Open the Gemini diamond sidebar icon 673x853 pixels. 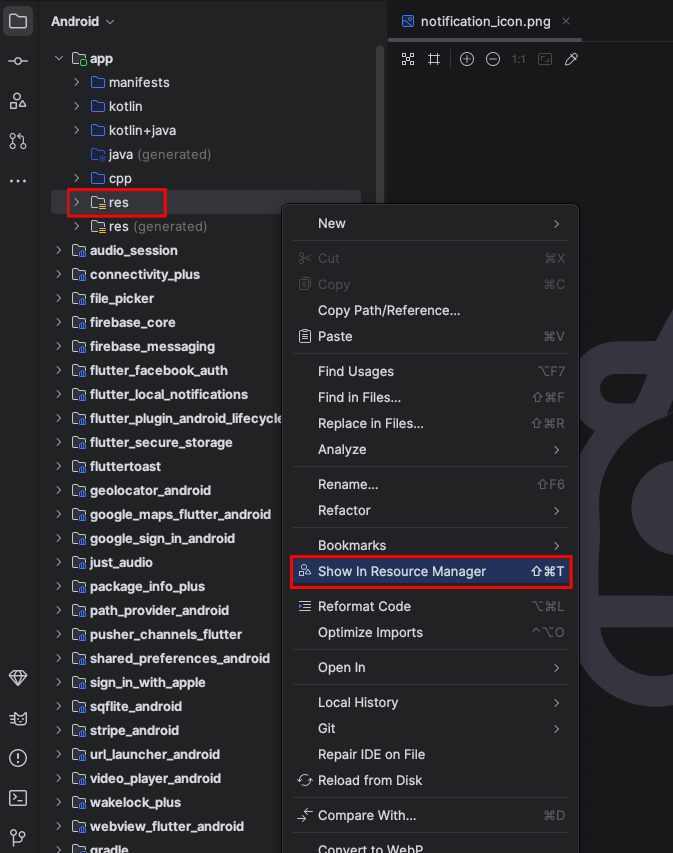(x=18, y=678)
